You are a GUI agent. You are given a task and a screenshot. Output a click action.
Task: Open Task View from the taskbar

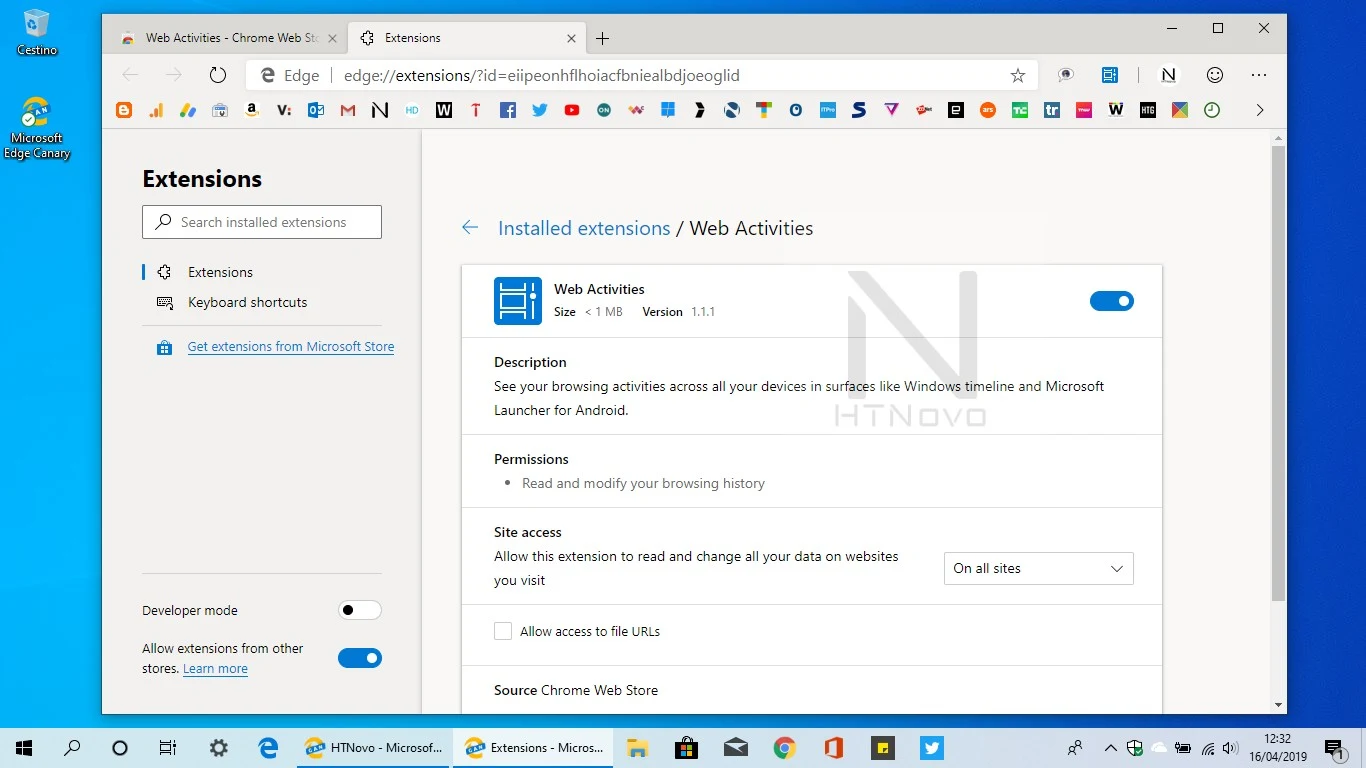(168, 748)
